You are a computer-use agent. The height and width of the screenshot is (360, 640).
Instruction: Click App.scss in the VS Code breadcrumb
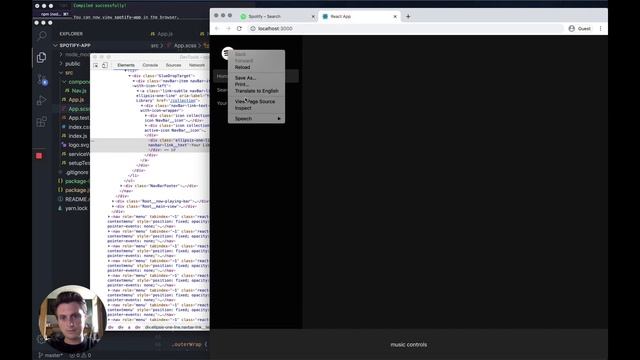click(185, 46)
